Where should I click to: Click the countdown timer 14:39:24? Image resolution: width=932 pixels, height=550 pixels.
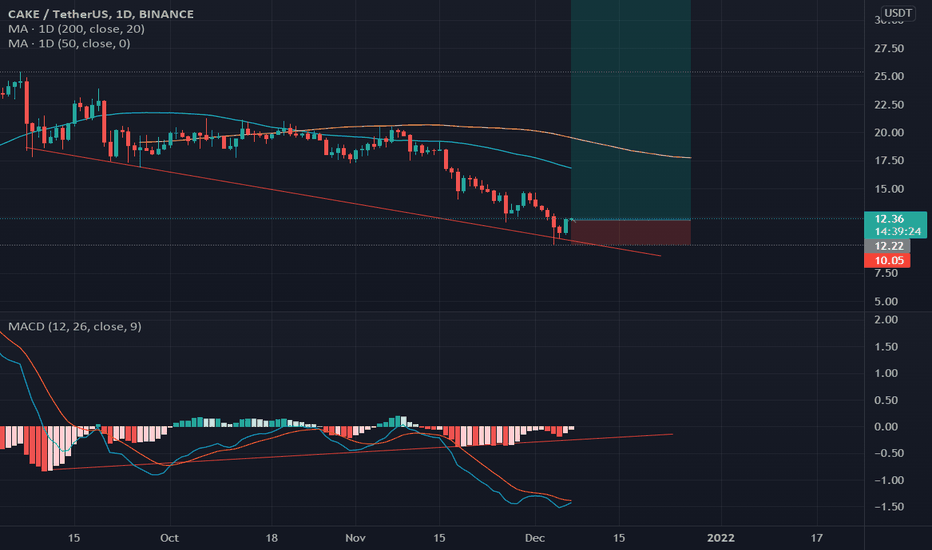coord(898,231)
